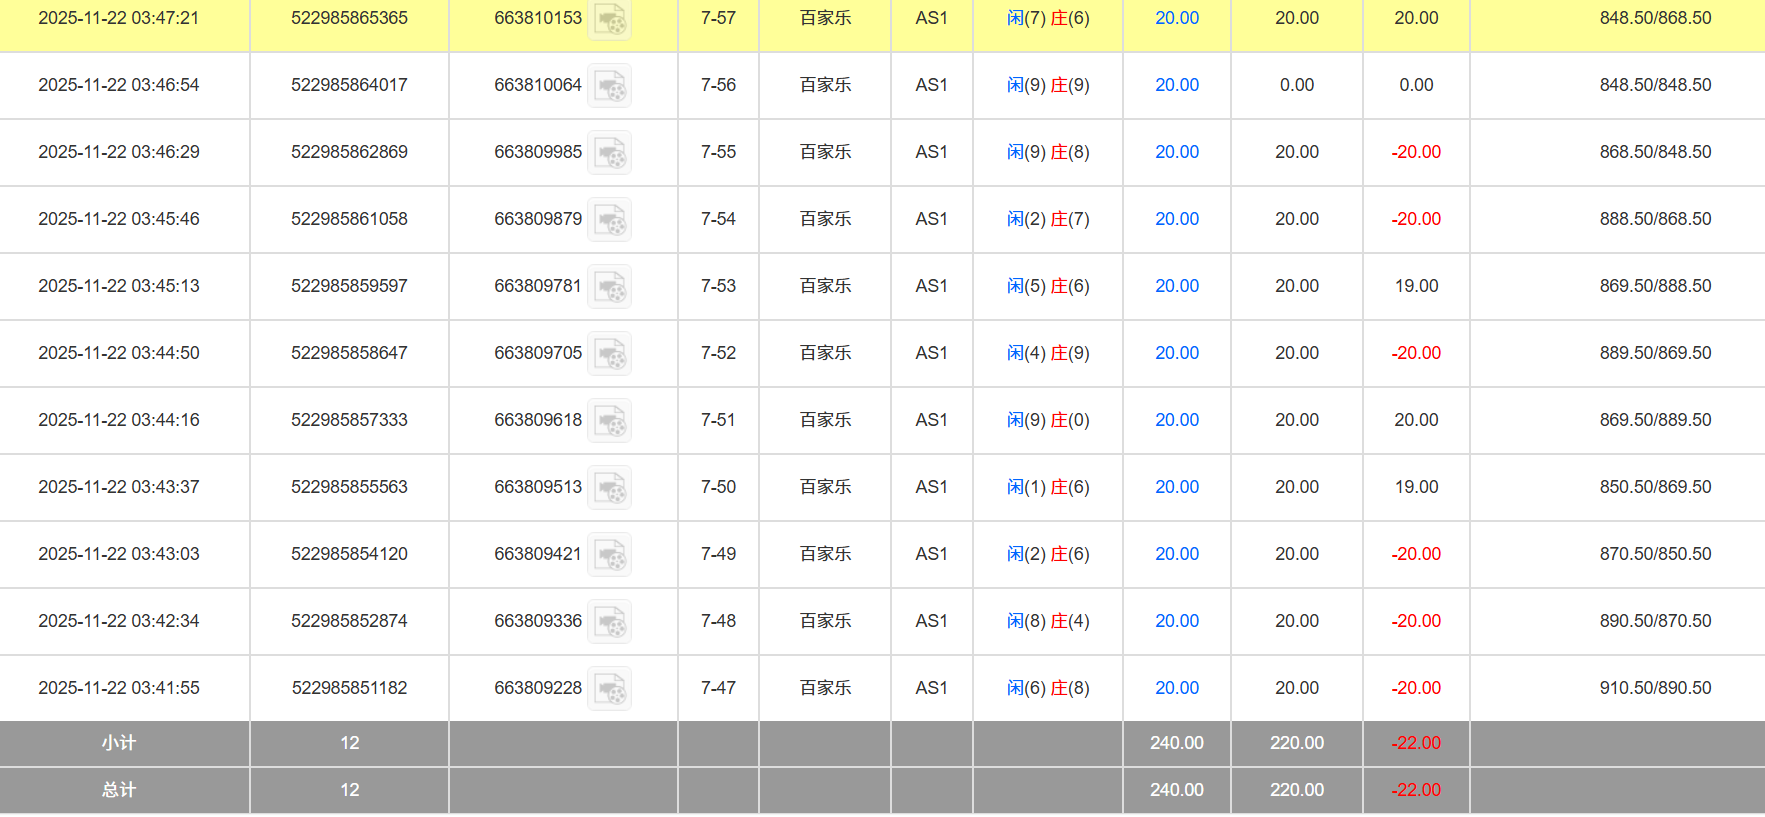
Task: Open blue 20.00 bet amount in row 7-47
Action: [1176, 688]
